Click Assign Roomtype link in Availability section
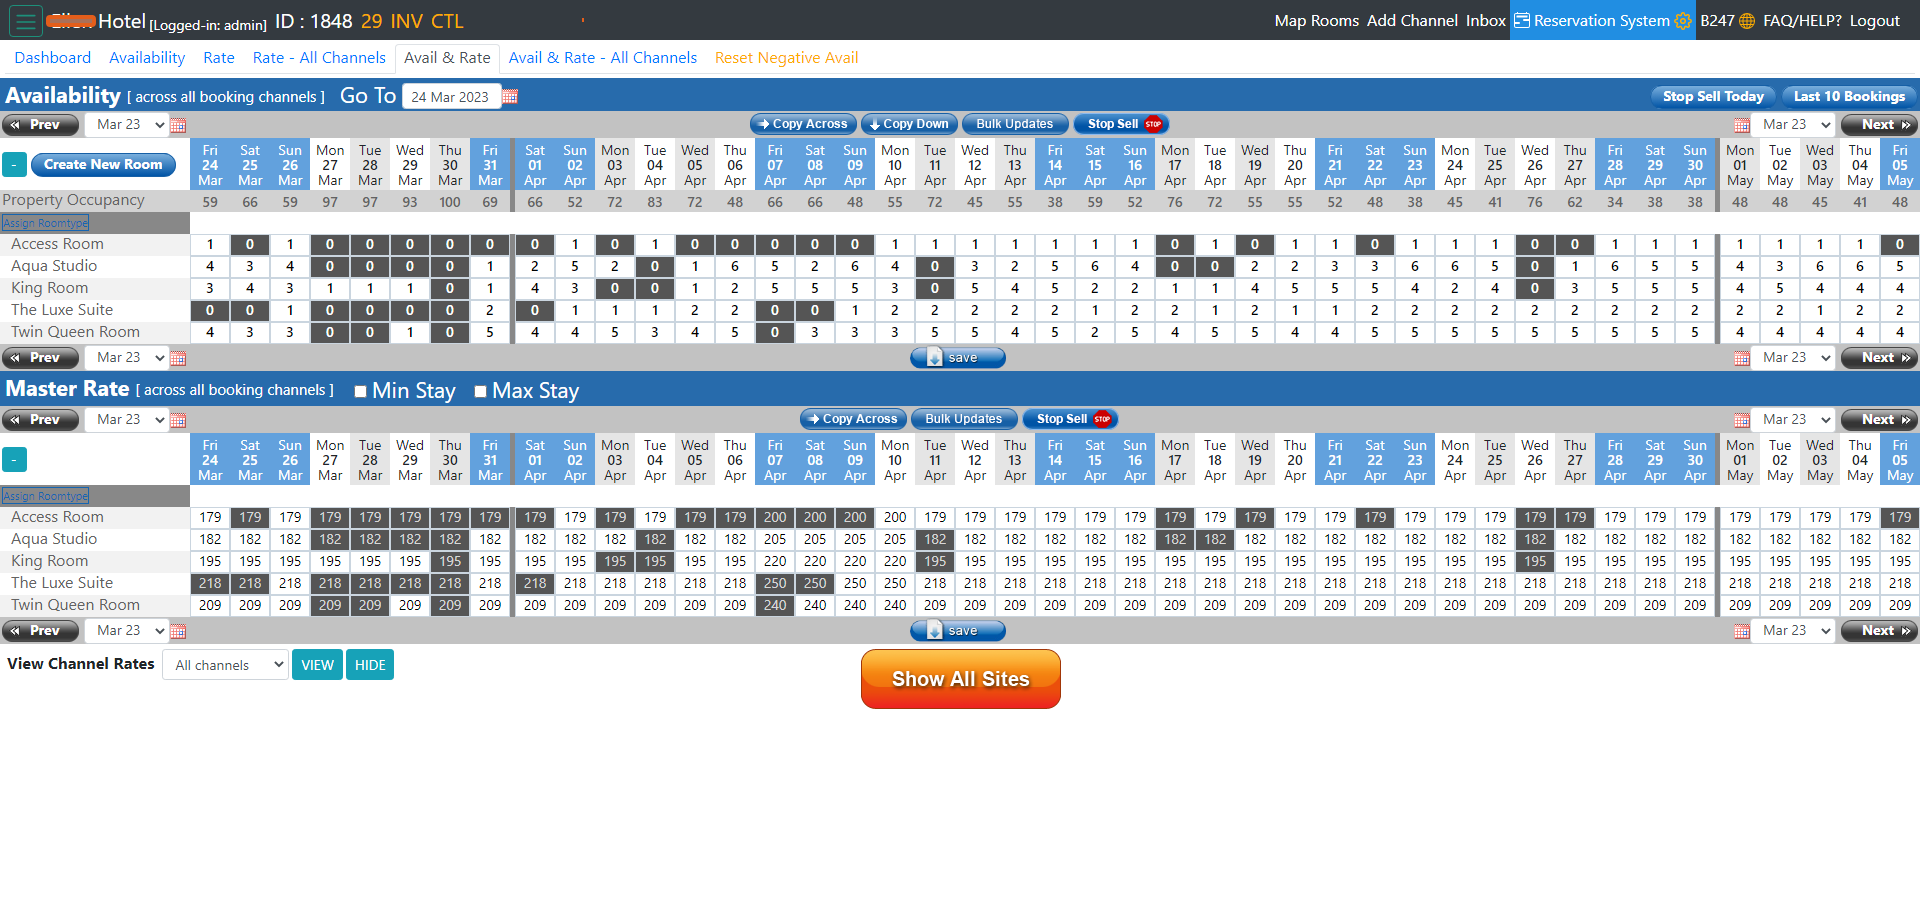 click(x=45, y=223)
